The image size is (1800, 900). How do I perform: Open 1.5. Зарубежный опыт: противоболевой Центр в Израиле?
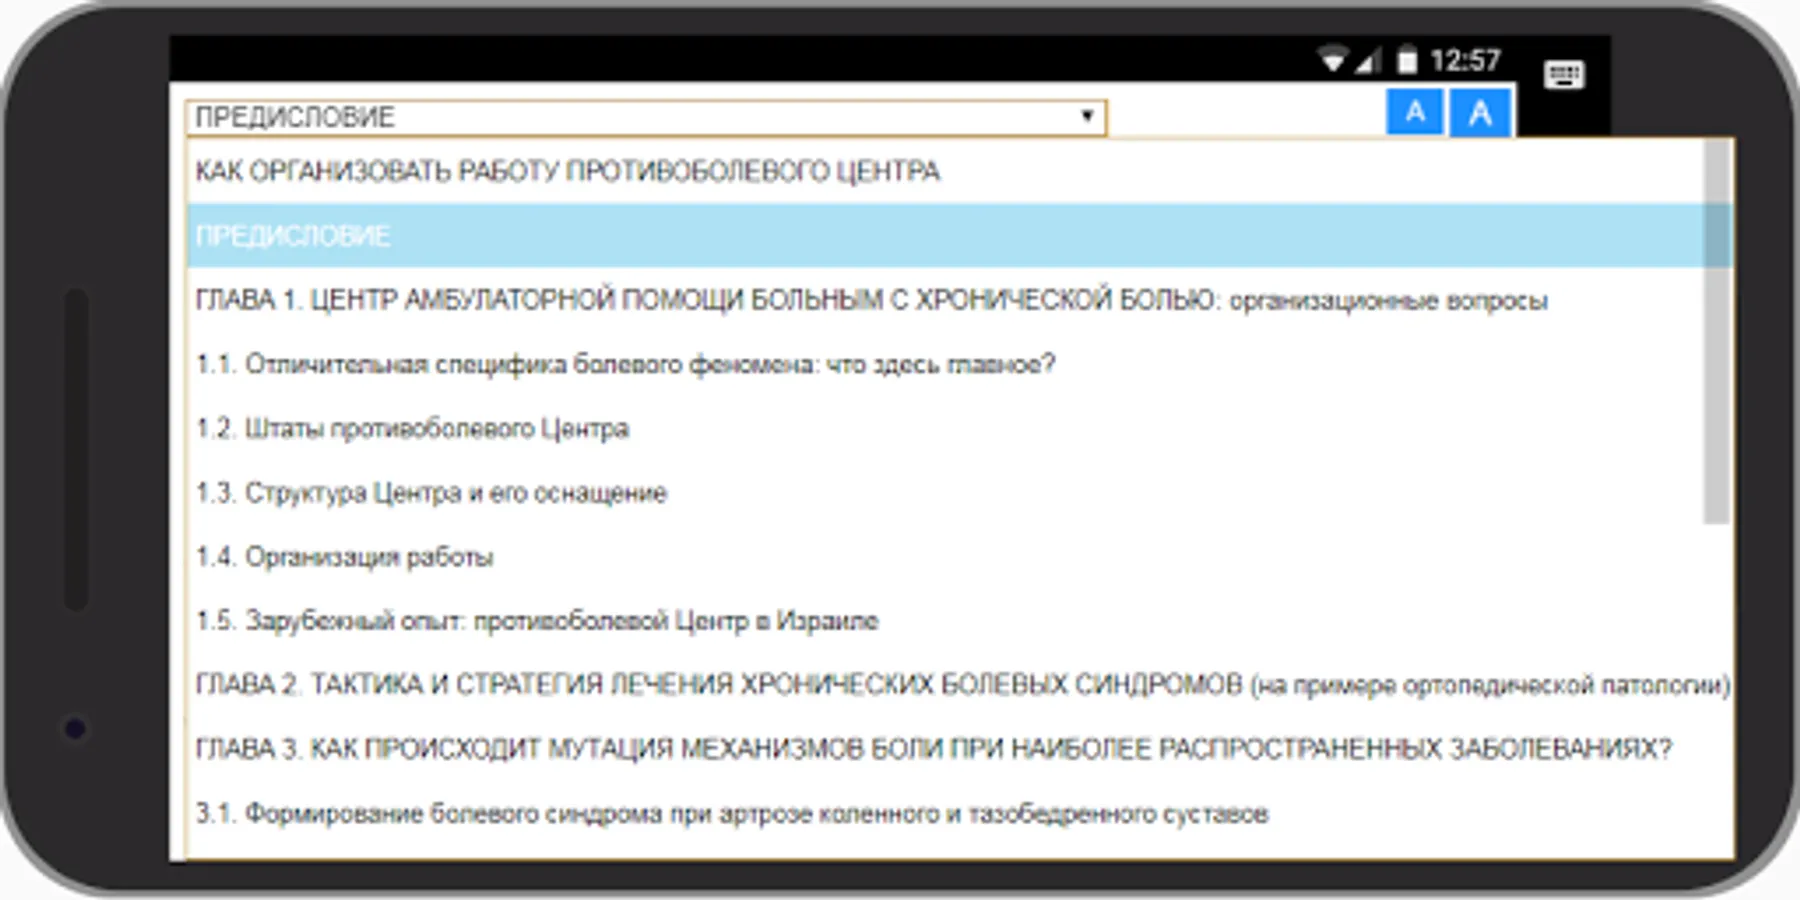pos(945,620)
